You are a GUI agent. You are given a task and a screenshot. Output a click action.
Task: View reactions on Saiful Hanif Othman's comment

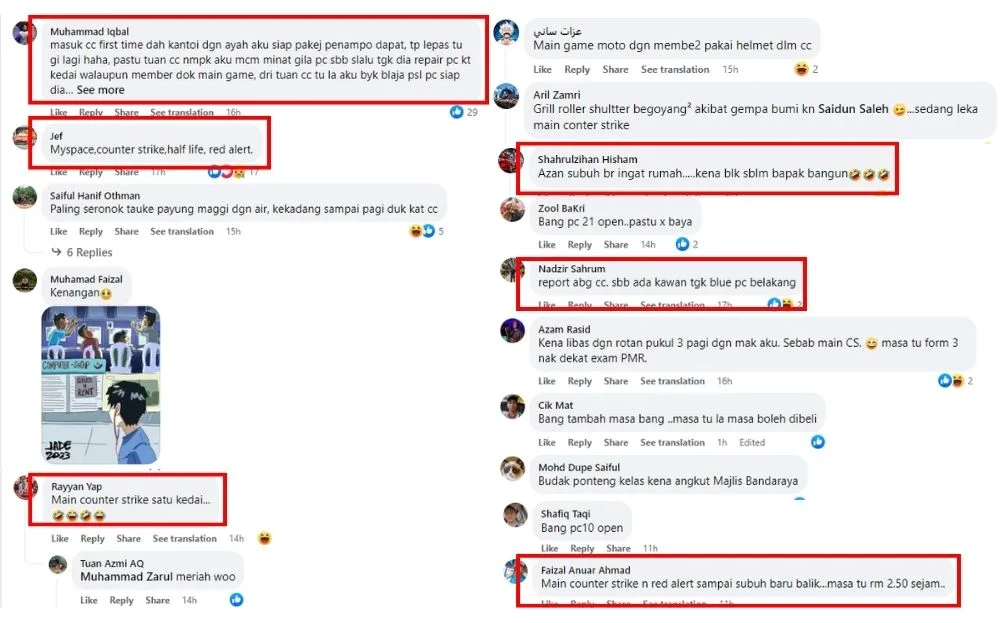(422, 231)
